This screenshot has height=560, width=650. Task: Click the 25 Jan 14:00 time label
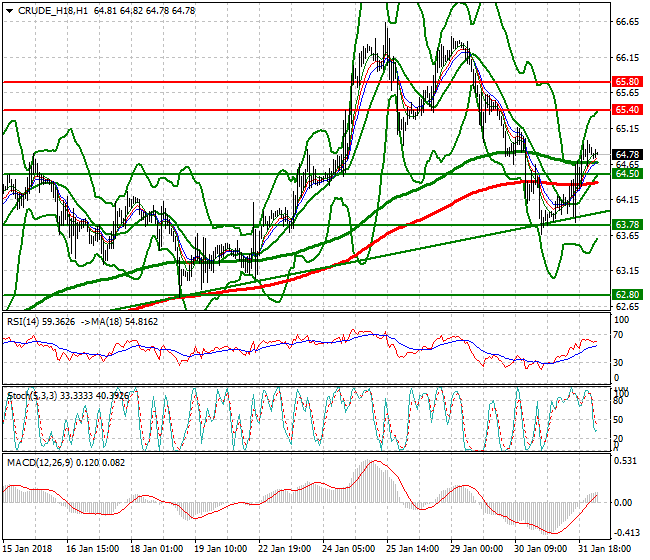(412, 549)
